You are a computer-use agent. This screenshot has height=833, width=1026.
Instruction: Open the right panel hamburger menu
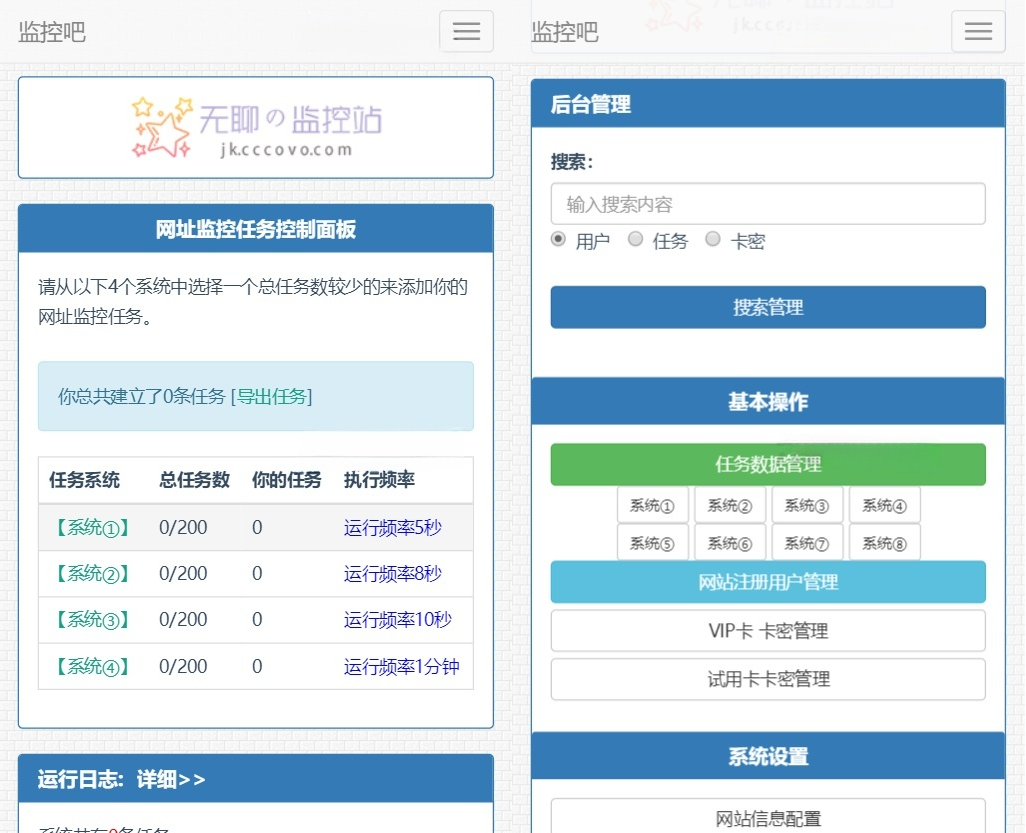(x=977, y=31)
